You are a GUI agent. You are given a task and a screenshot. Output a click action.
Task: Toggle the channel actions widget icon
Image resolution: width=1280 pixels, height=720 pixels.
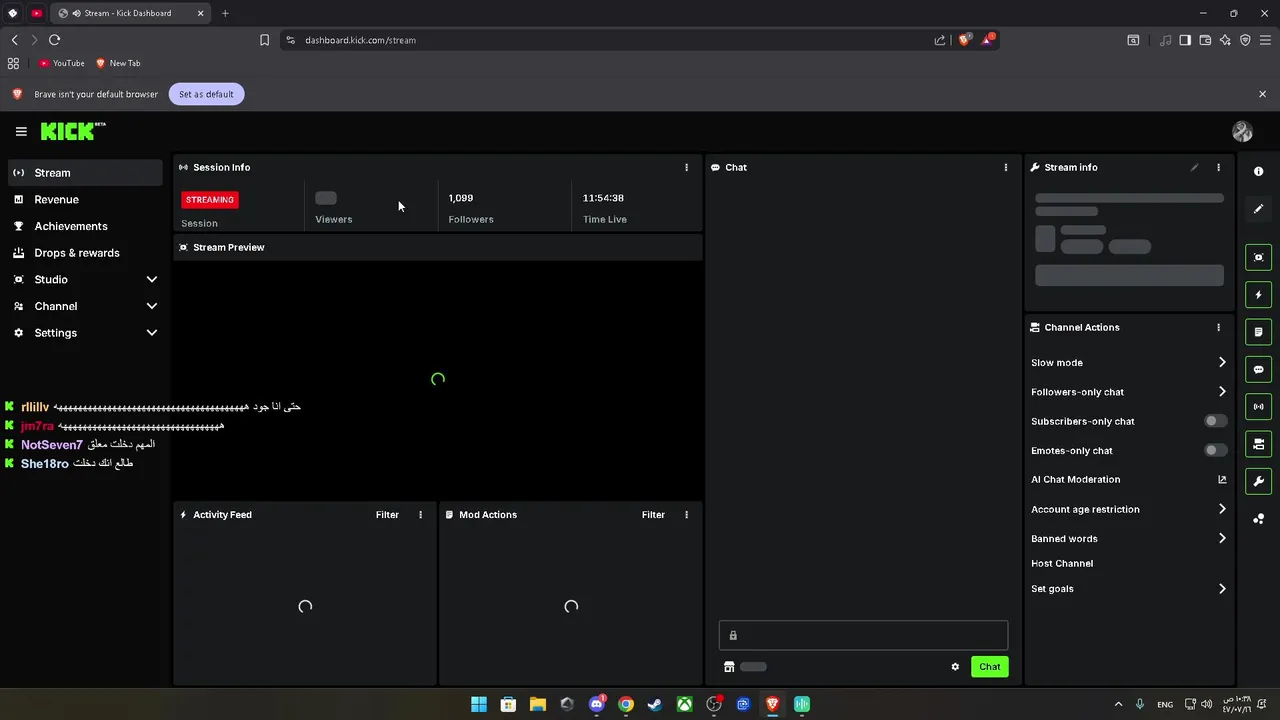click(1258, 444)
